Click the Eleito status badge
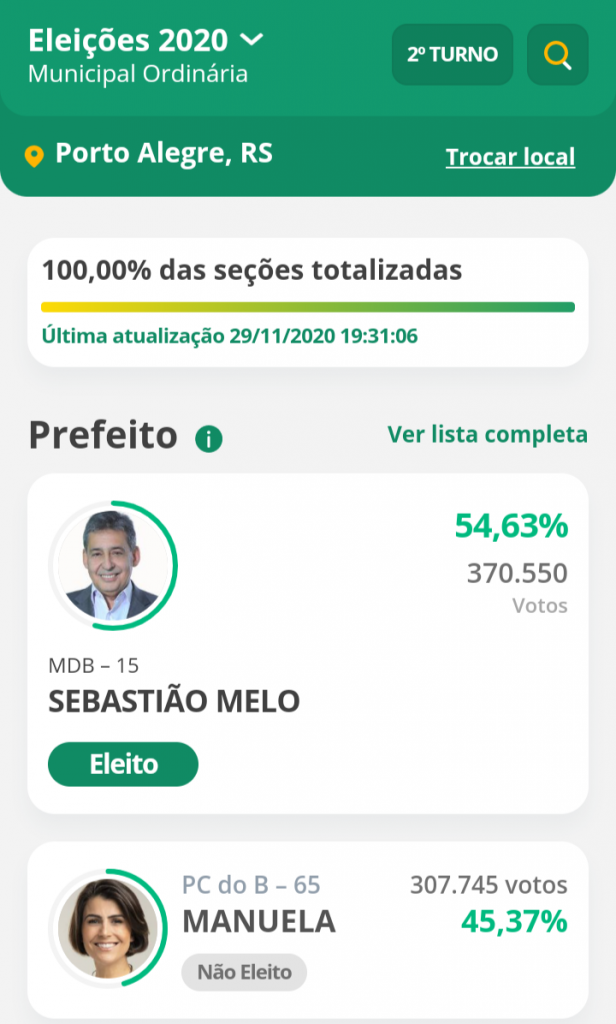Screen dimensions: 616x1024 click(x=123, y=764)
